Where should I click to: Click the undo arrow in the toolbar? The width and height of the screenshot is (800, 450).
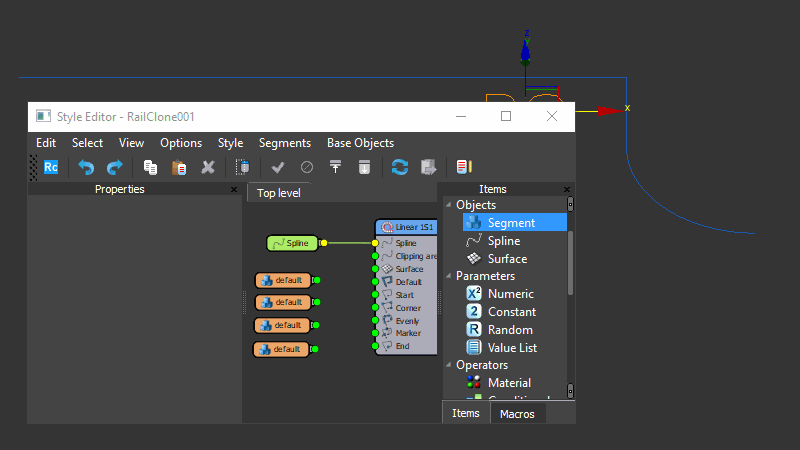(x=86, y=167)
